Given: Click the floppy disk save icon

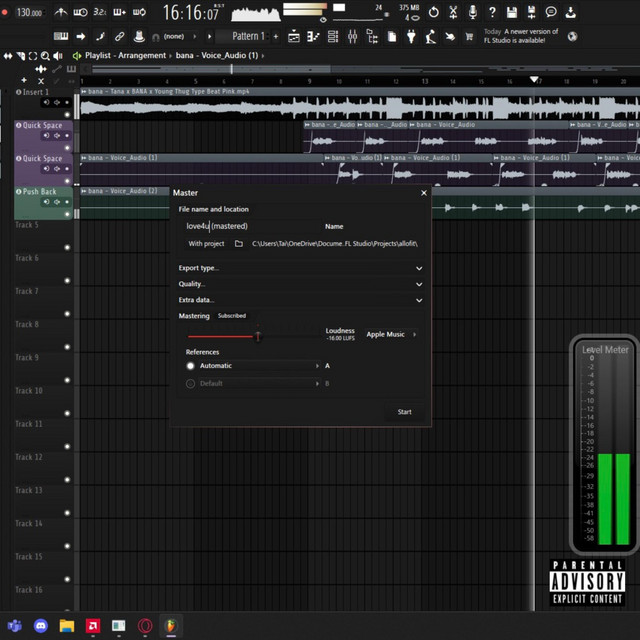Looking at the screenshot, I should click(x=512, y=12).
